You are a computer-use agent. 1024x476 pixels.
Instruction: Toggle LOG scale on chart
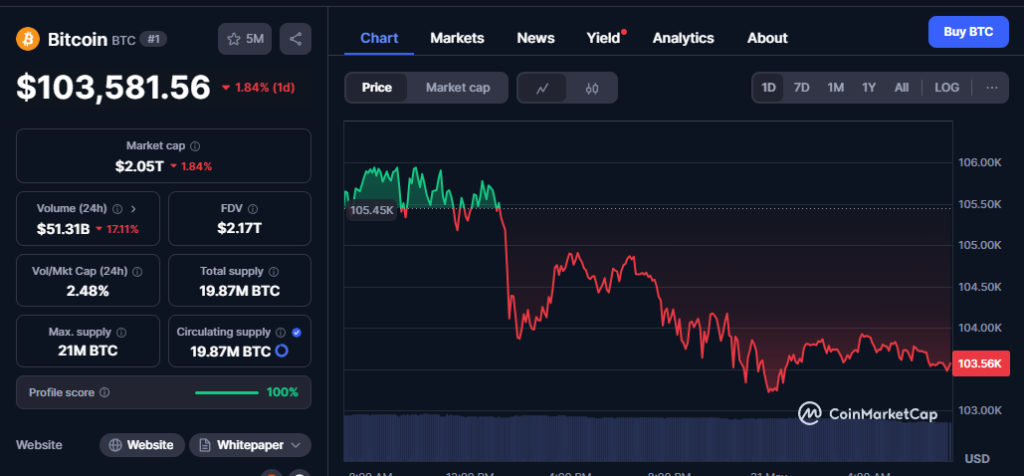[946, 87]
